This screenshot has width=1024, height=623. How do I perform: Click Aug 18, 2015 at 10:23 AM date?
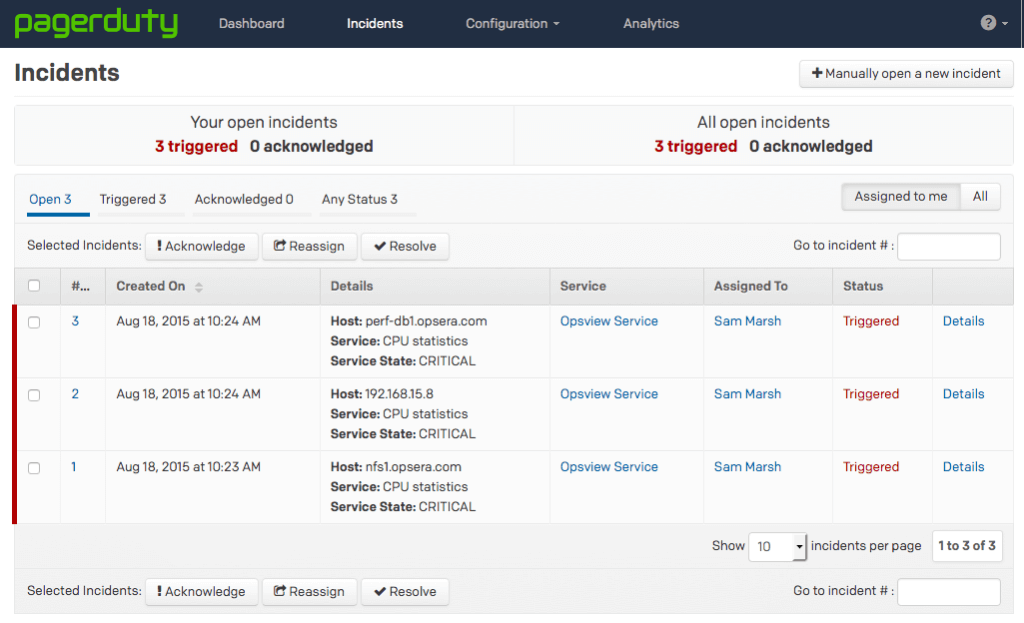pyautogui.click(x=188, y=468)
